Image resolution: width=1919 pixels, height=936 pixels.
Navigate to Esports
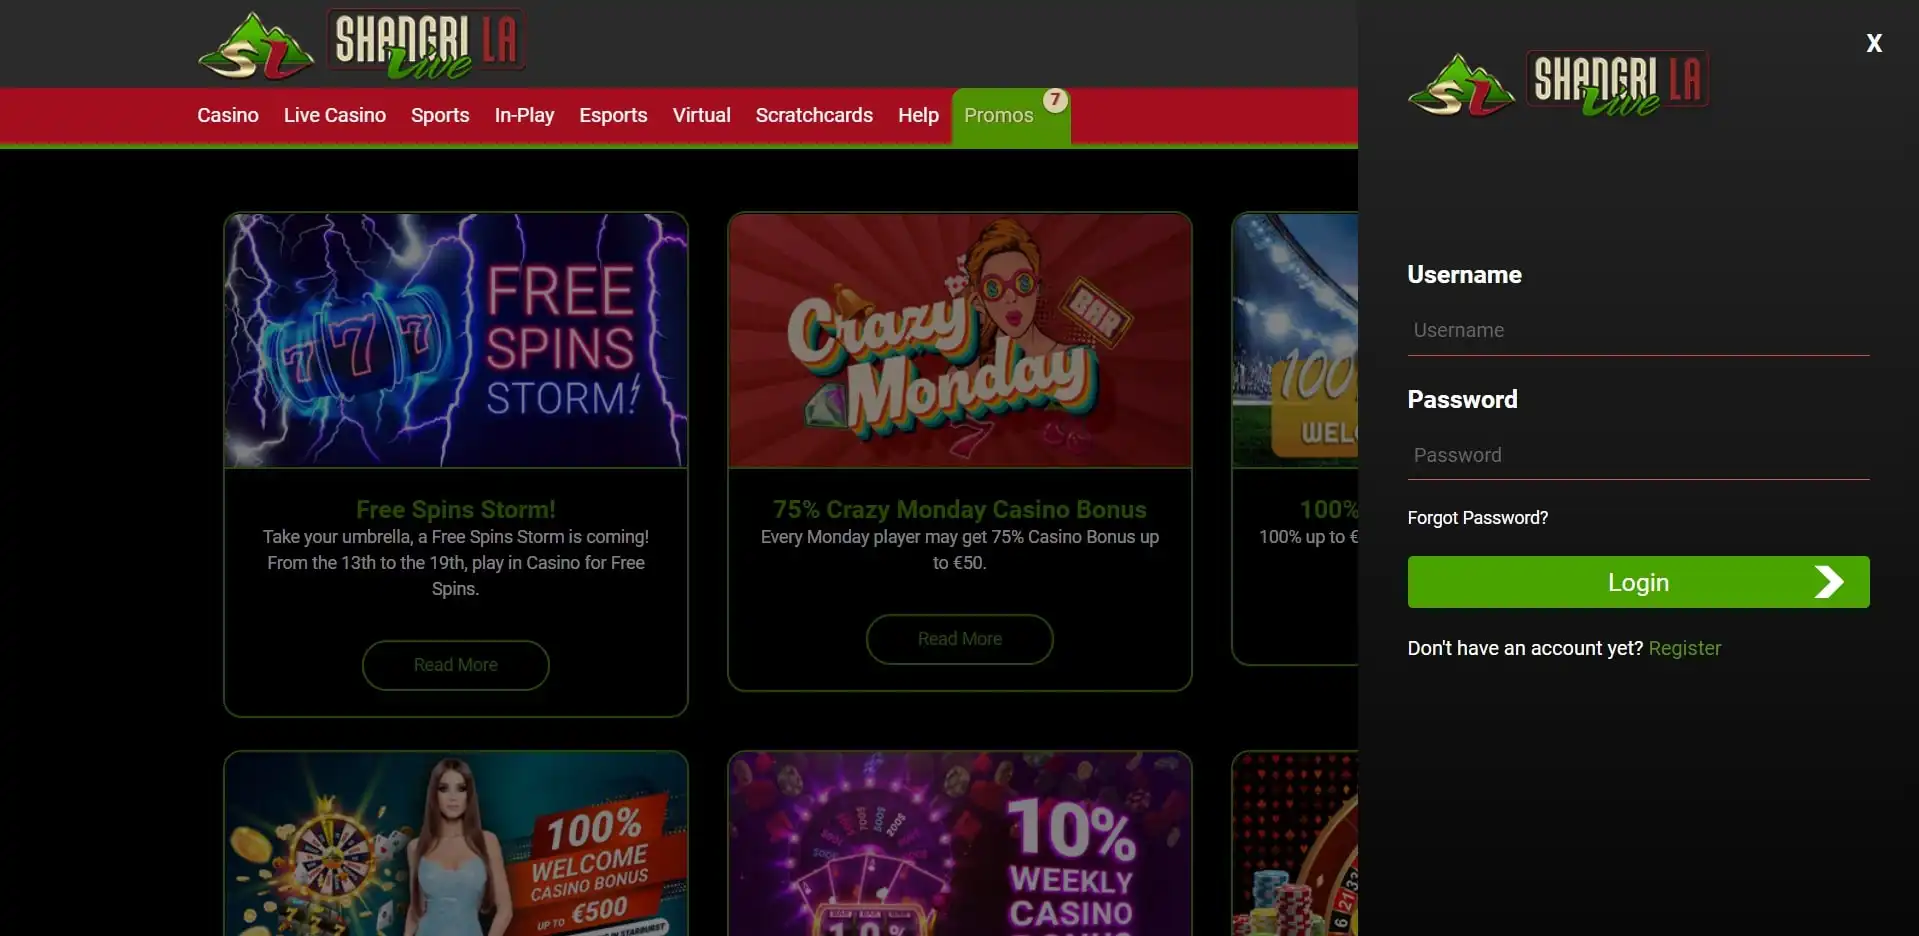[613, 115]
